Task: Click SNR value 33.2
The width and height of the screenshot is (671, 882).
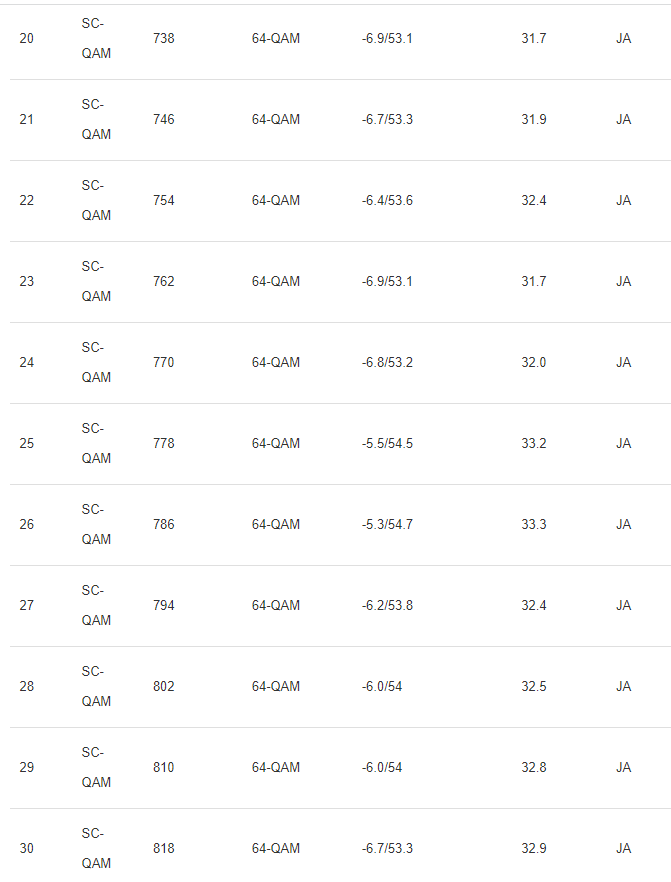Action: point(533,444)
